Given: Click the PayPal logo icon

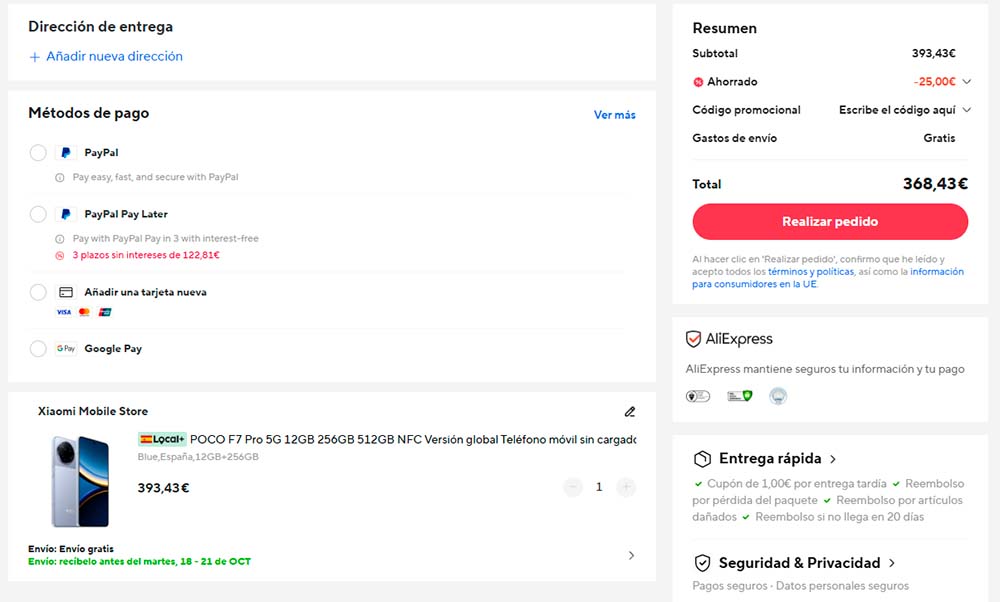Looking at the screenshot, I should click(x=65, y=153).
